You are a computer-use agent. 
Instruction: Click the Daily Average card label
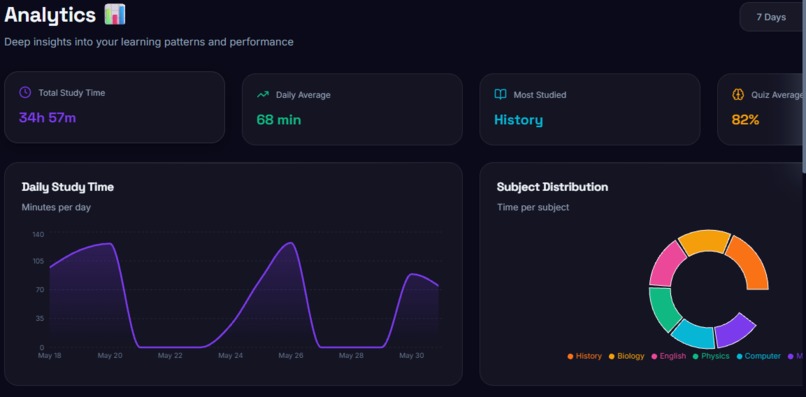(x=303, y=95)
